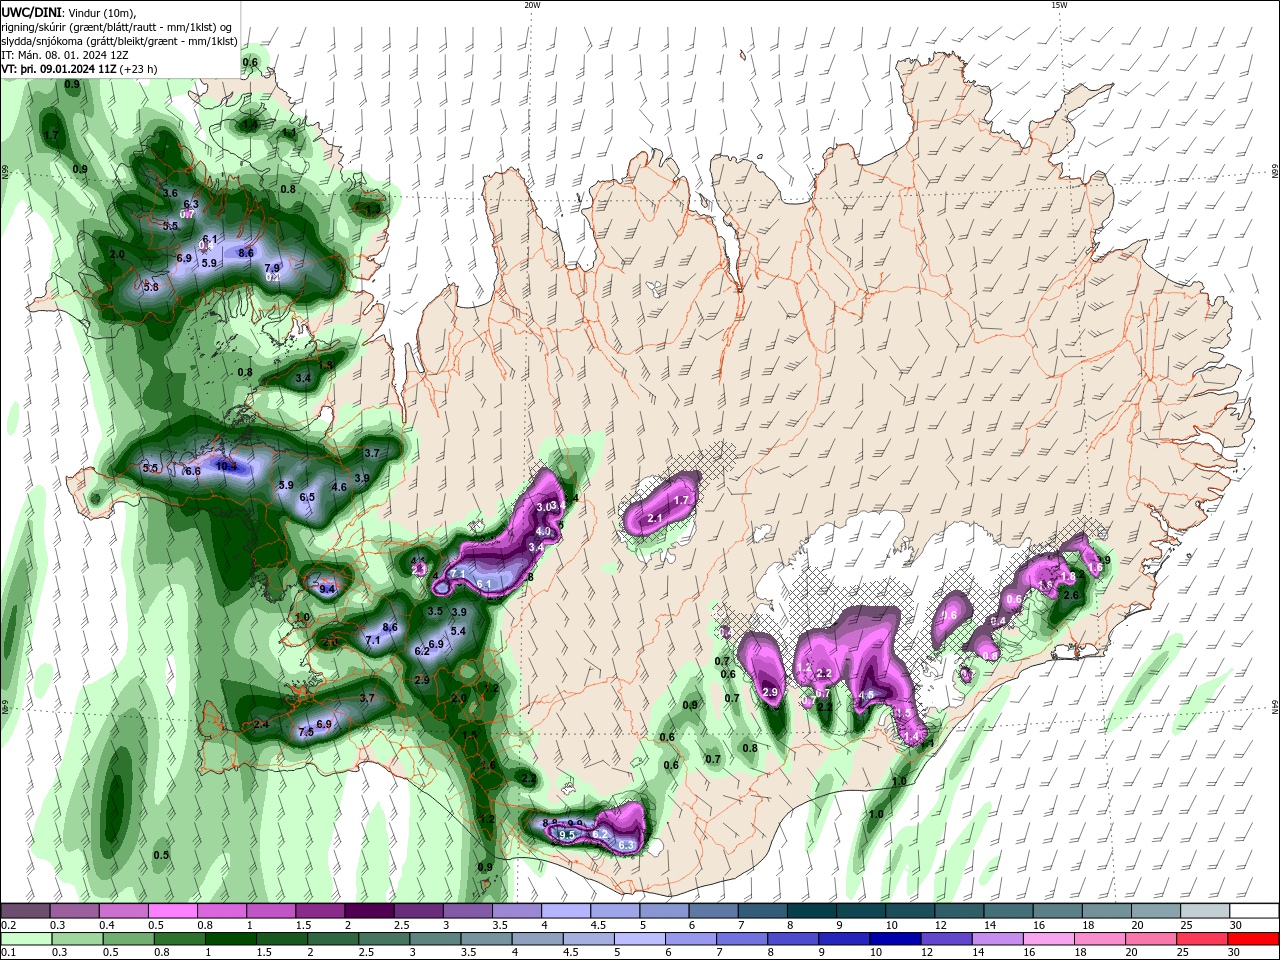Click the 2.1 snowfall value in central highlands
Viewport: 1280px width, 960px height.
656,518
